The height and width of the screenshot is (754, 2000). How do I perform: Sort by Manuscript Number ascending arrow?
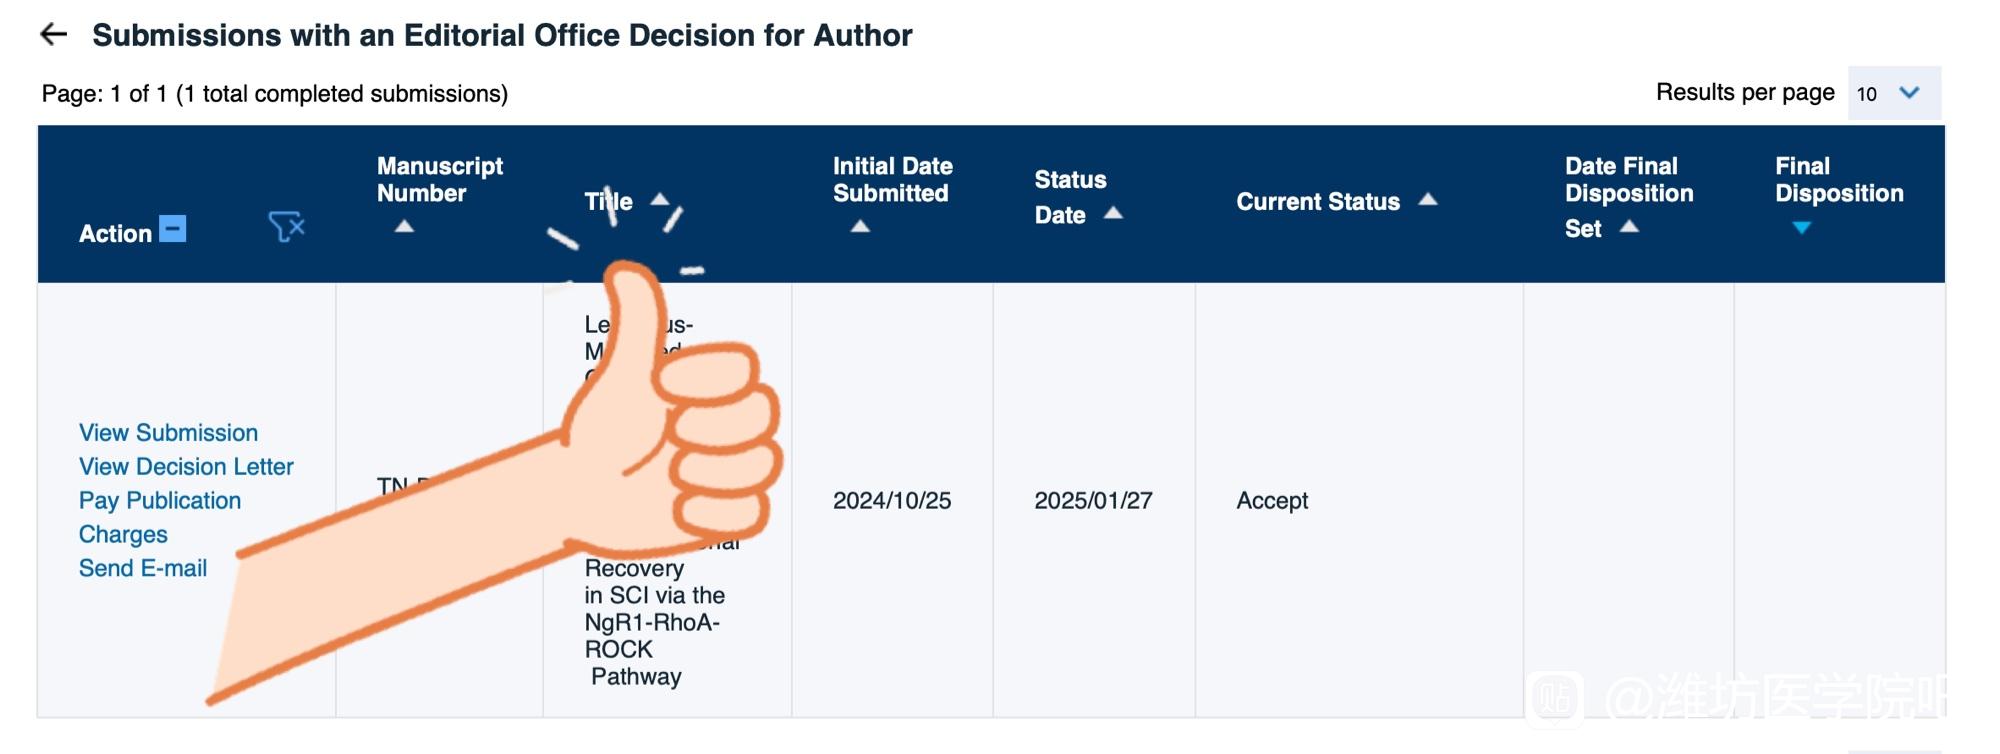click(x=404, y=227)
